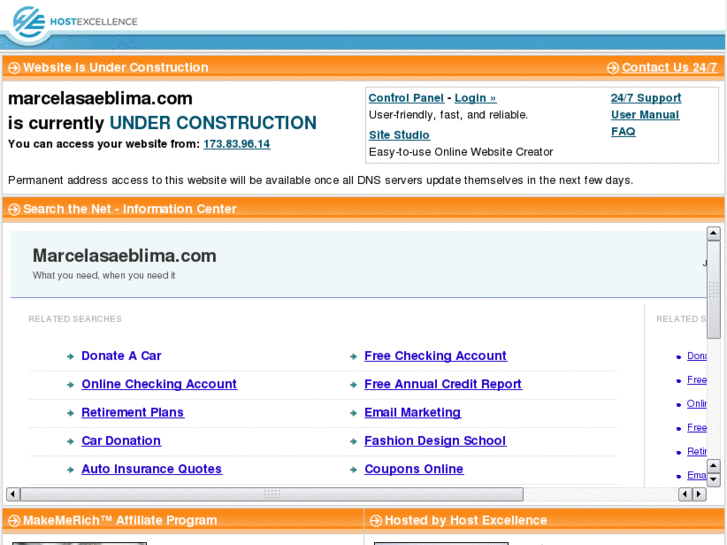Click bullet arrow next to Coupons Online
This screenshot has height=545, width=727.
353,470
